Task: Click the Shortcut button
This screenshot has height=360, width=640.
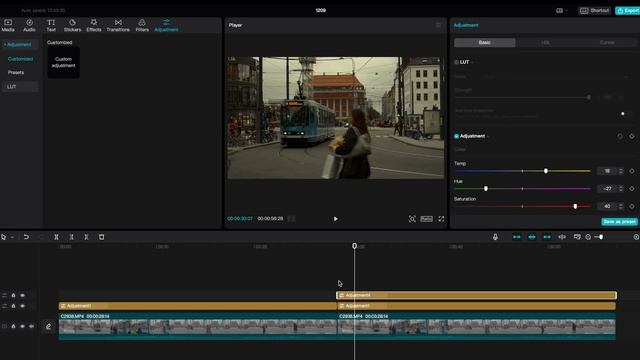Action: pyautogui.click(x=595, y=11)
